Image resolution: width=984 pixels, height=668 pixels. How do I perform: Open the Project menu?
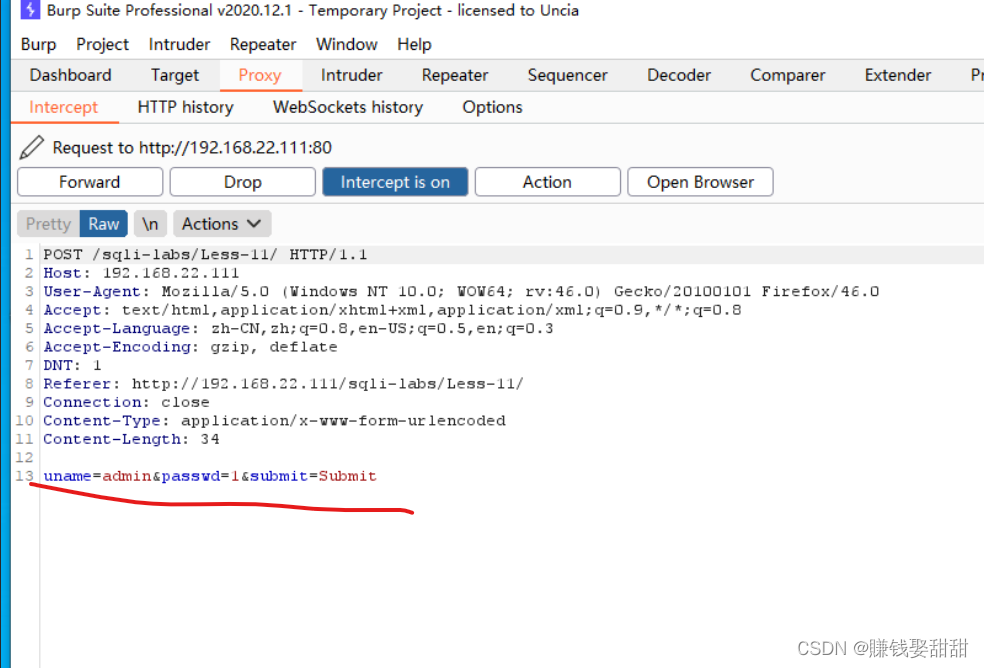[102, 45]
